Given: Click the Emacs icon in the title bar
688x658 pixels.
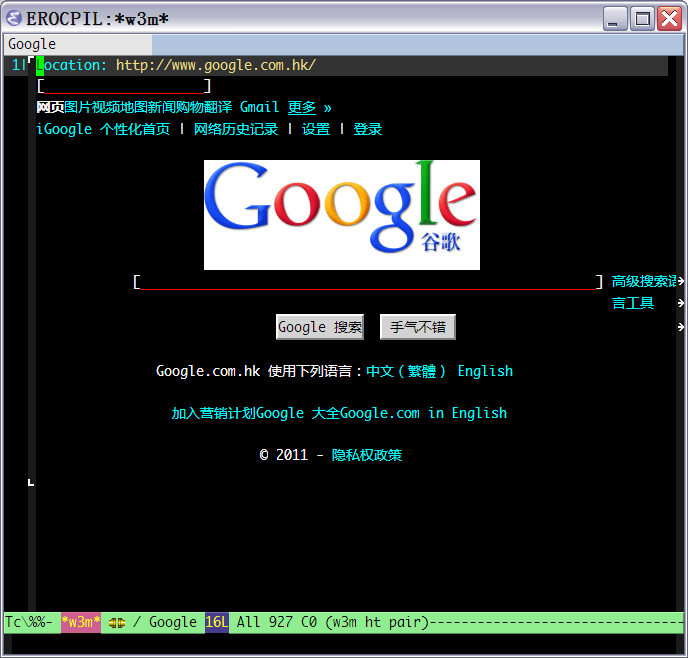Looking at the screenshot, I should click(x=14, y=18).
